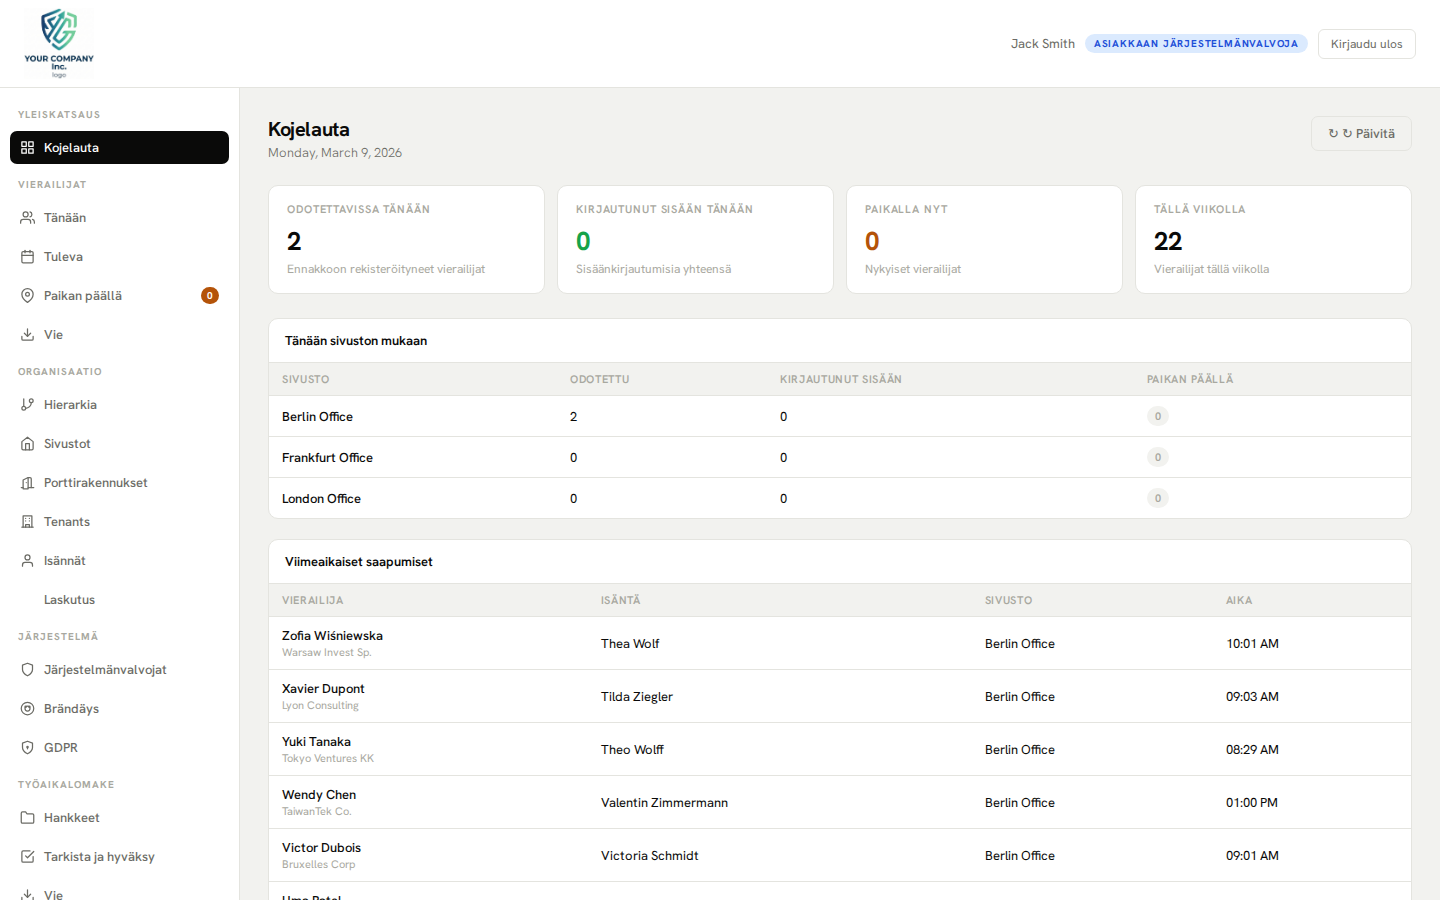The image size is (1440, 900).
Task: Select visitor Zofia Wiśniewska's row
Action: coord(700,643)
